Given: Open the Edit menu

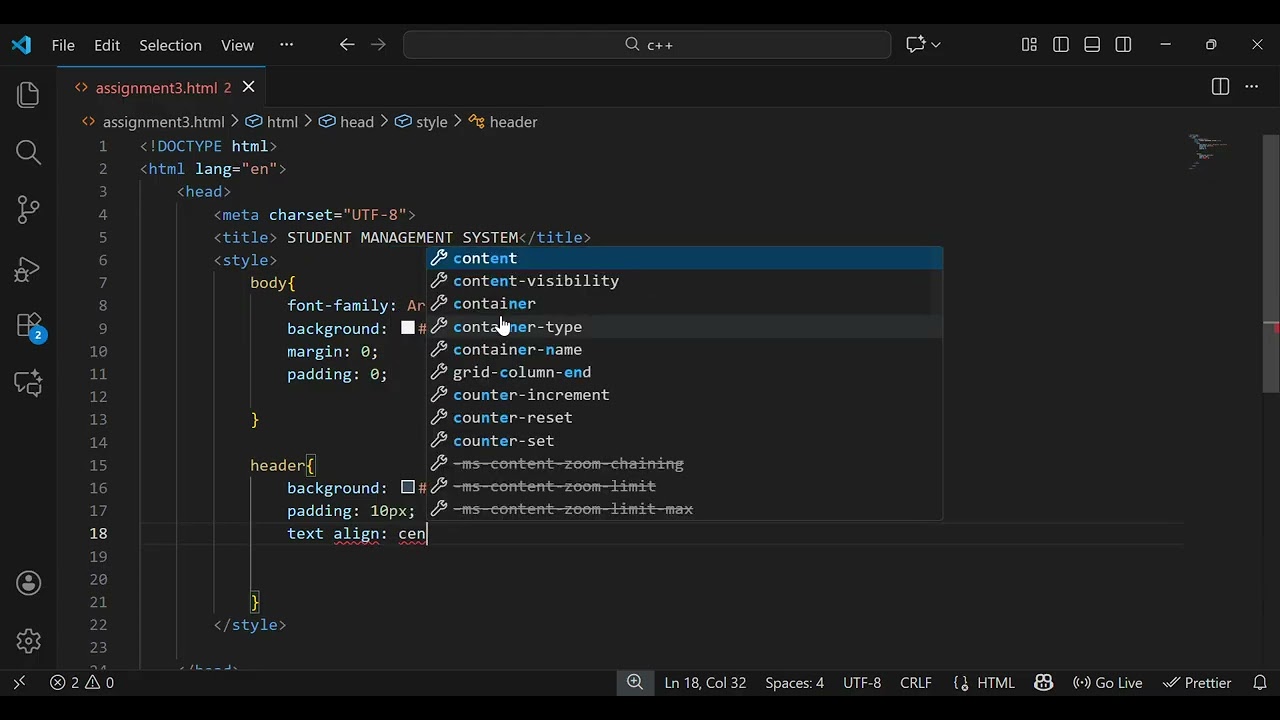Looking at the screenshot, I should click(x=107, y=45).
